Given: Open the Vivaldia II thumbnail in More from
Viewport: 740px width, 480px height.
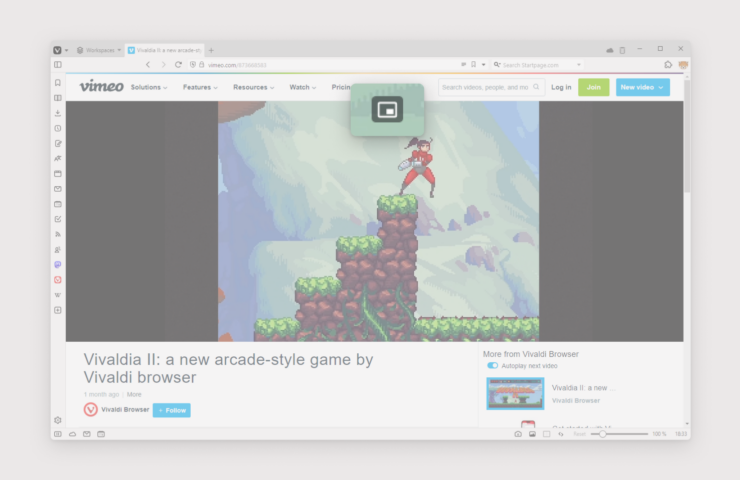Looking at the screenshot, I should (x=515, y=393).
